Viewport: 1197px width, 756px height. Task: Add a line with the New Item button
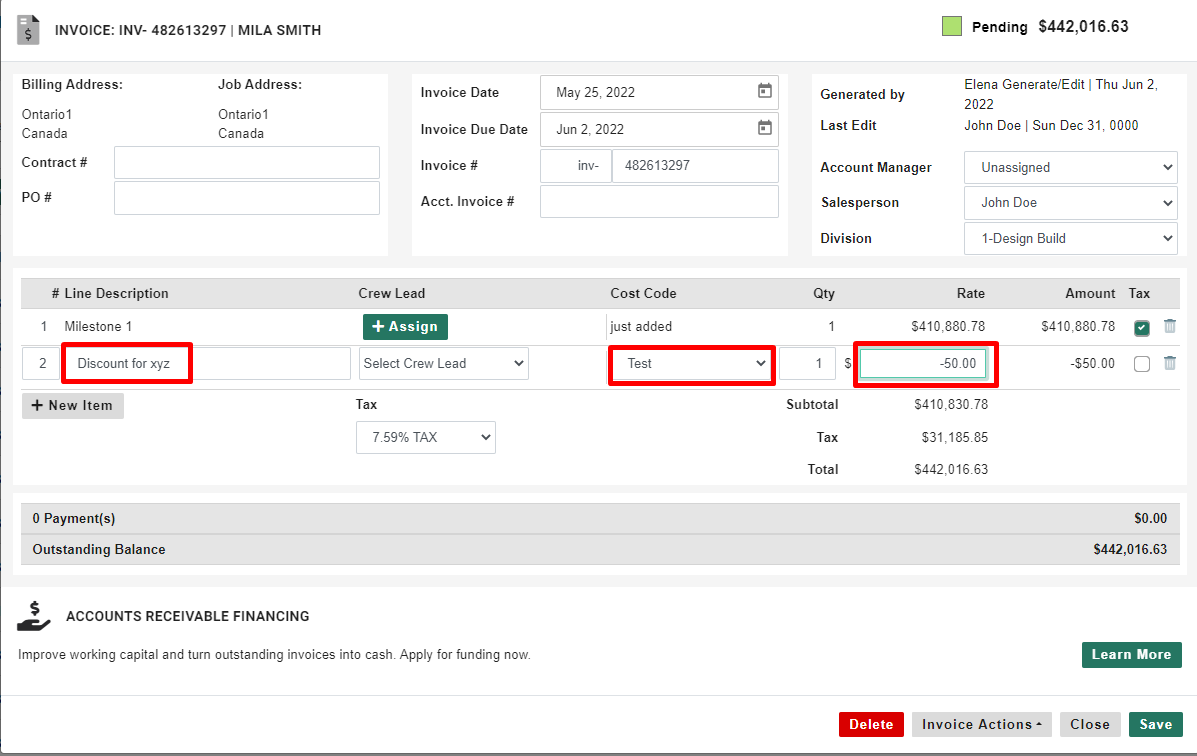pos(72,405)
